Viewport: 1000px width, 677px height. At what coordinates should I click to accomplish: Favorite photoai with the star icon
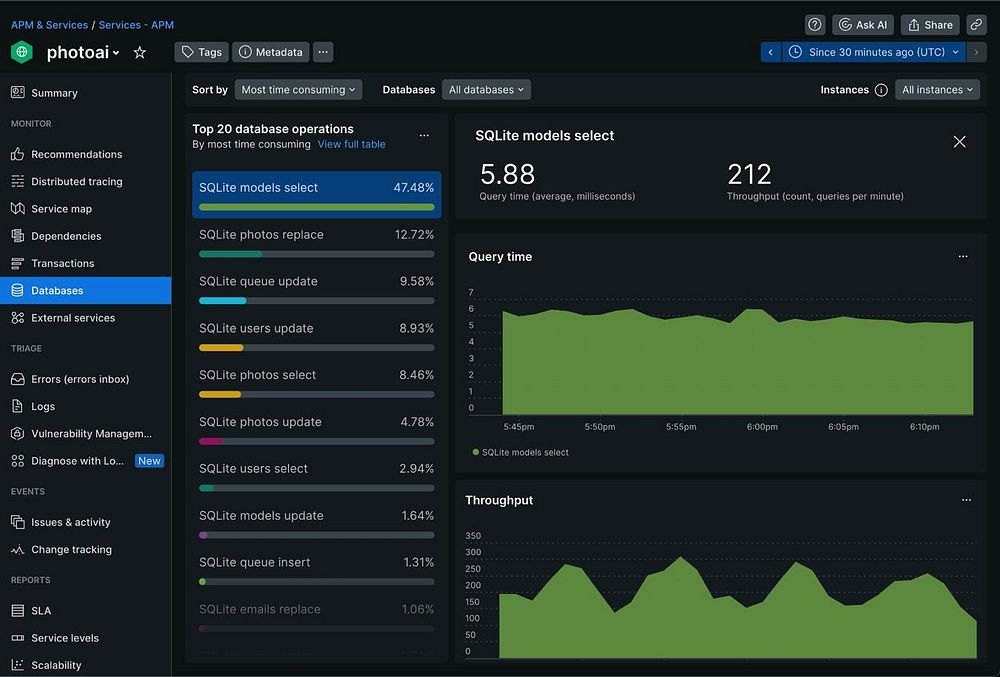point(140,52)
